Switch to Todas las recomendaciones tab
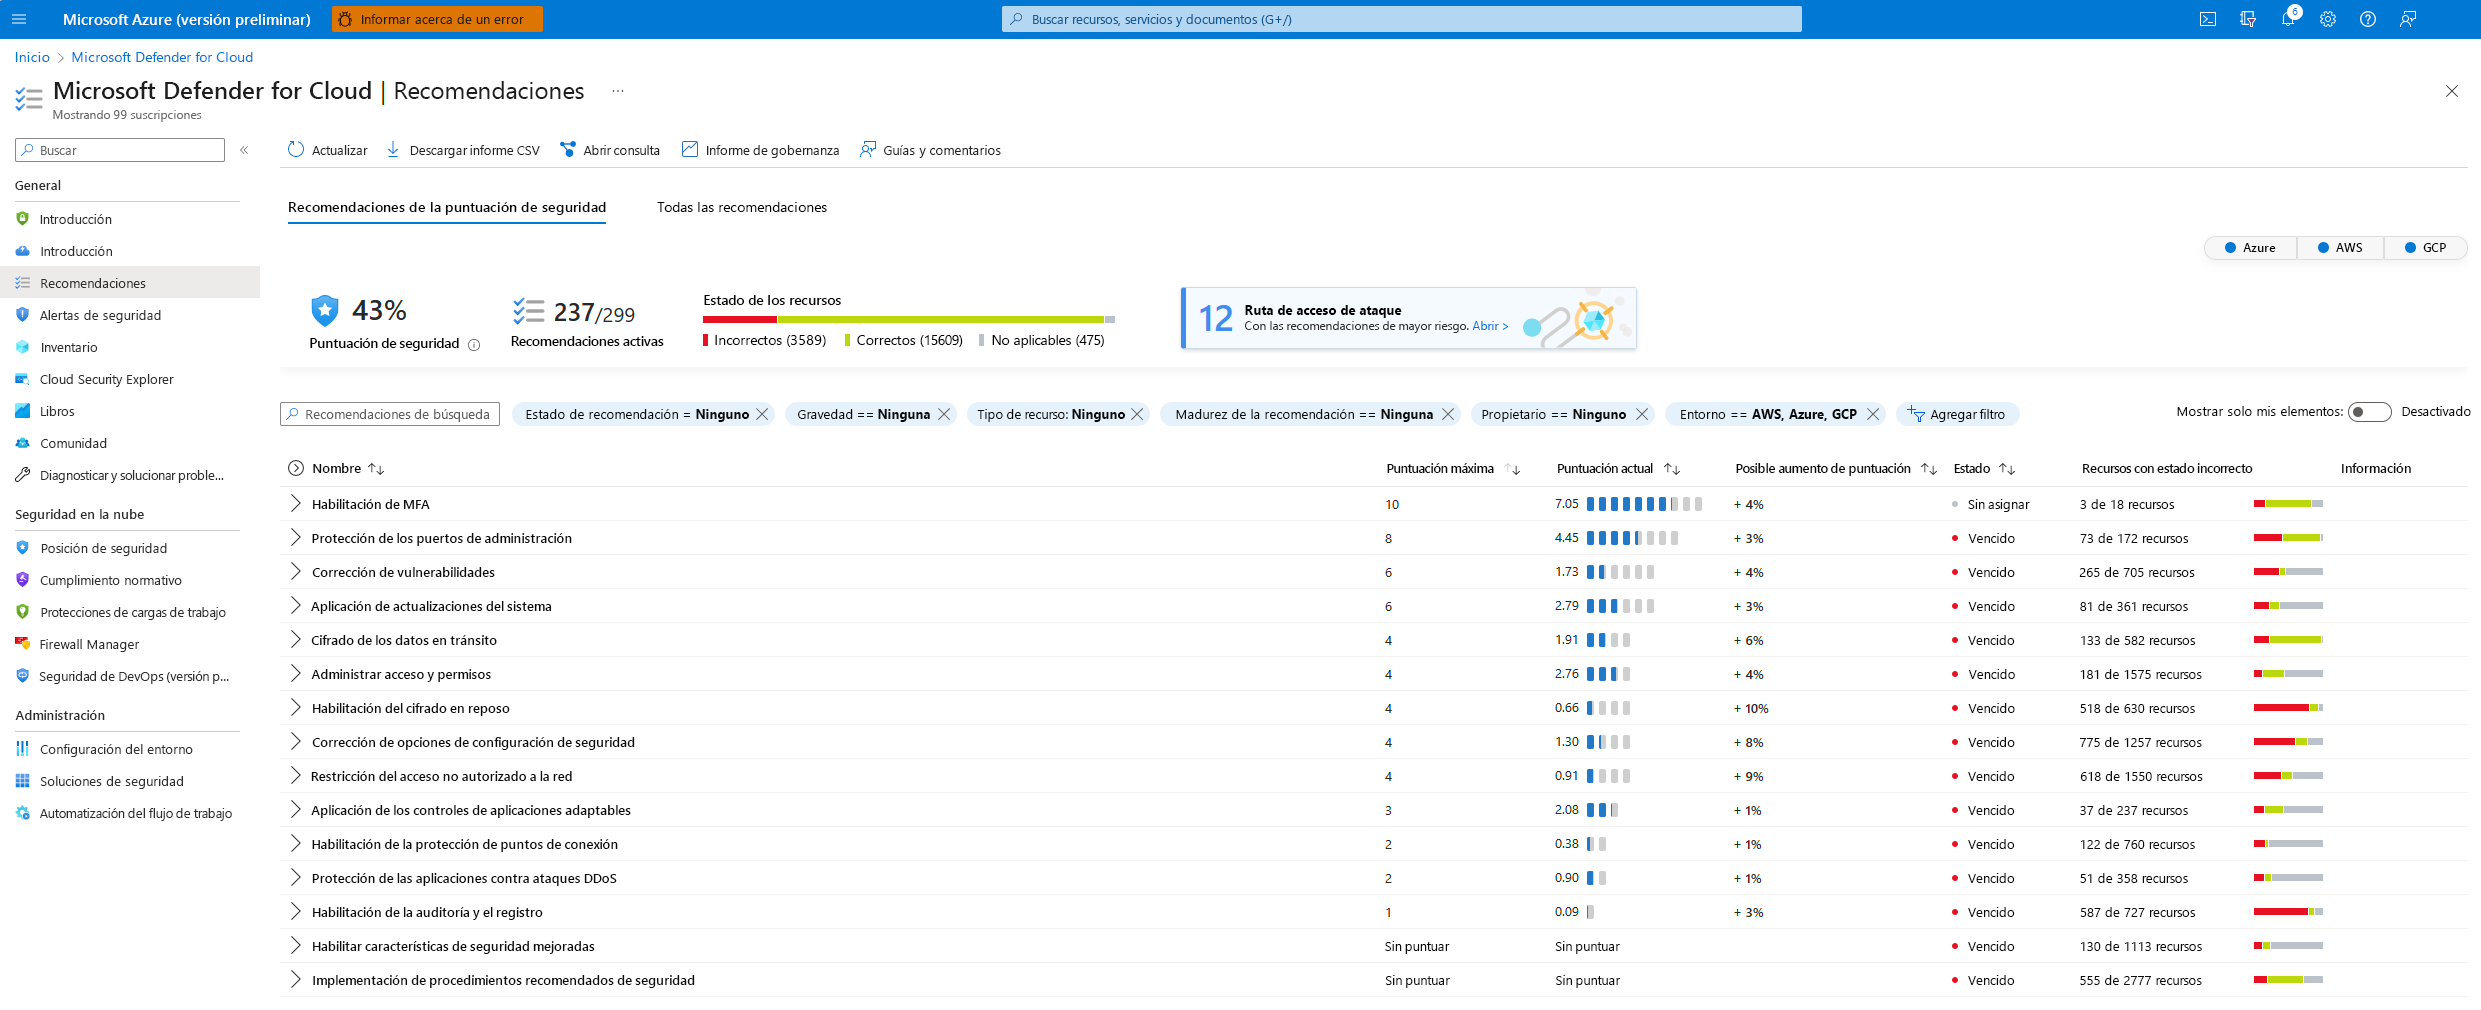The height and width of the screenshot is (1010, 2481). tap(742, 207)
